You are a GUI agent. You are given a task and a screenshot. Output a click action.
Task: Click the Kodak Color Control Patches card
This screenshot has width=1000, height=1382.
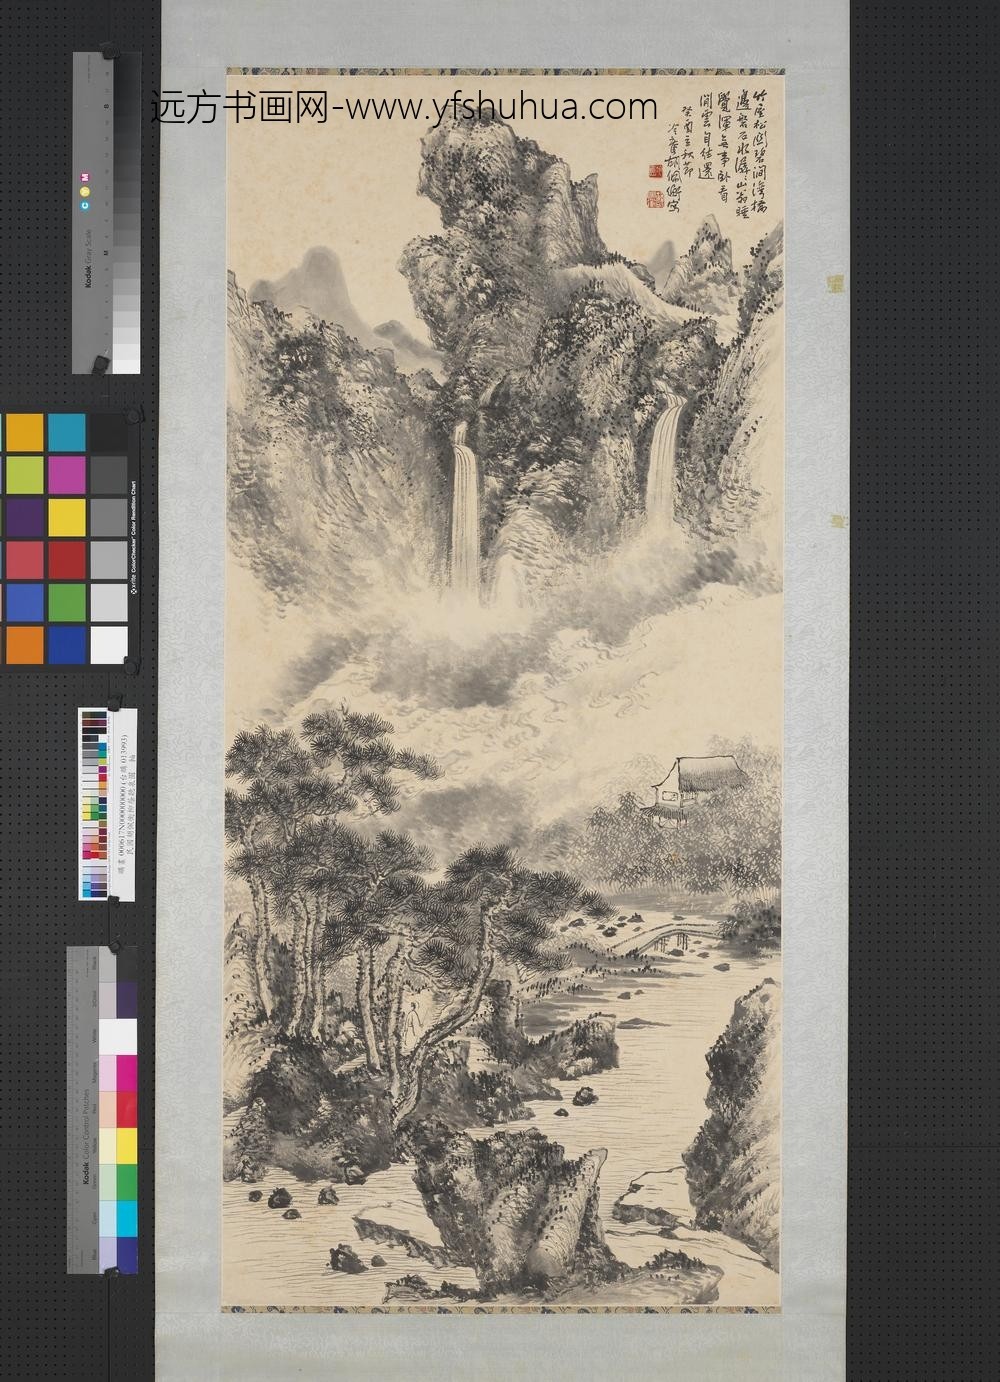102,1108
